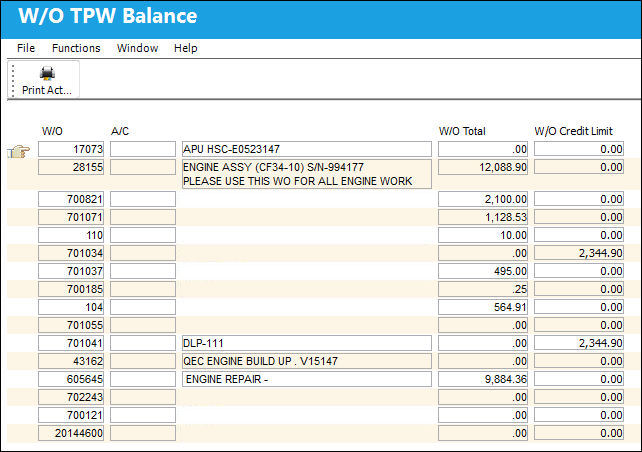642x452 pixels.
Task: Open the File menu
Action: coord(26,48)
